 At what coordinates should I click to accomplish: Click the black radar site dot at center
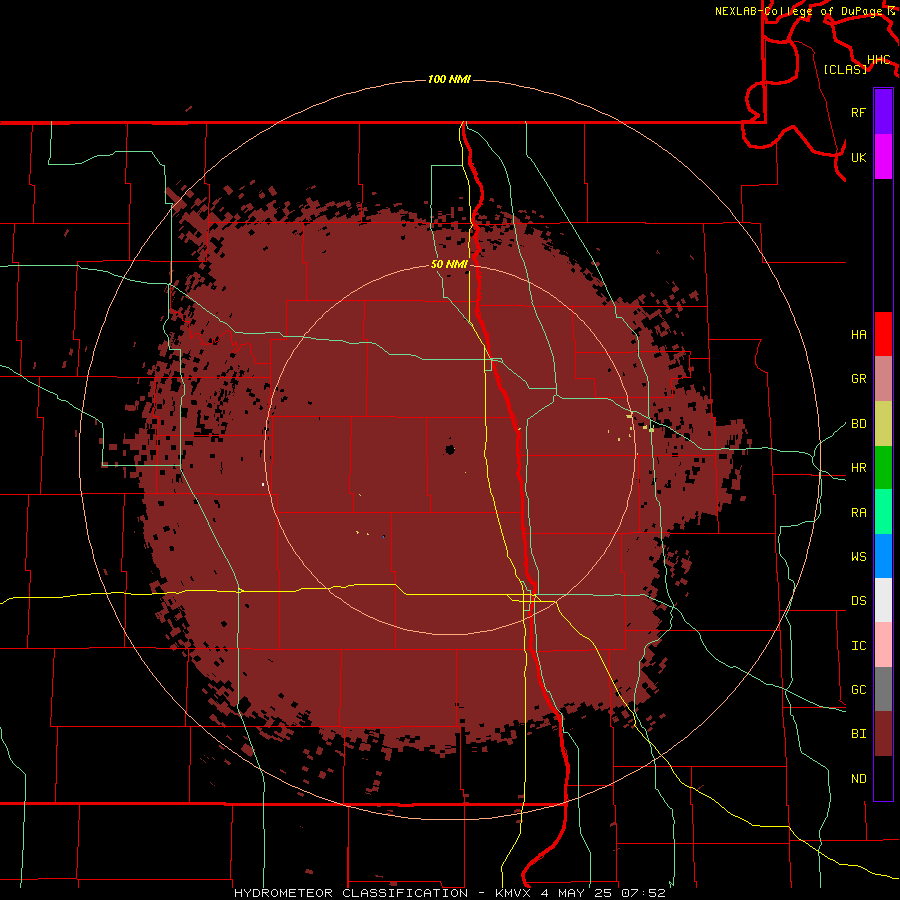click(x=450, y=449)
